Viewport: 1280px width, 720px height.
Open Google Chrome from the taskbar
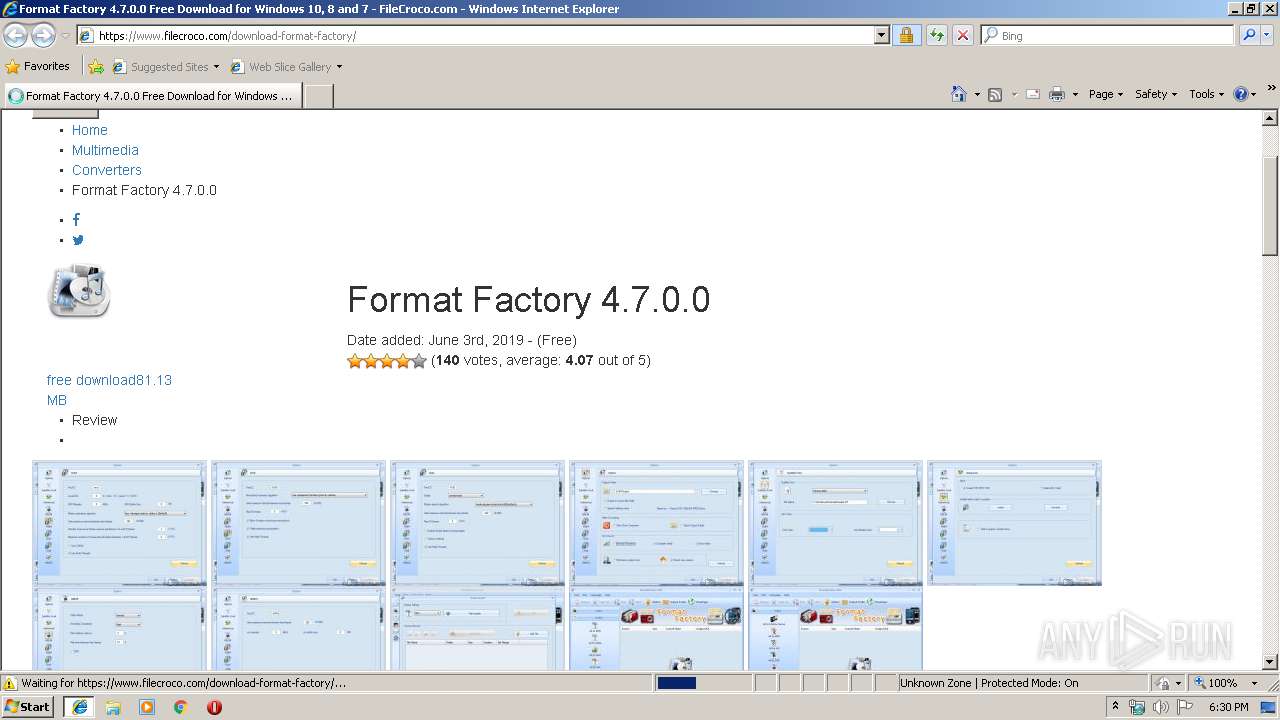coord(181,707)
